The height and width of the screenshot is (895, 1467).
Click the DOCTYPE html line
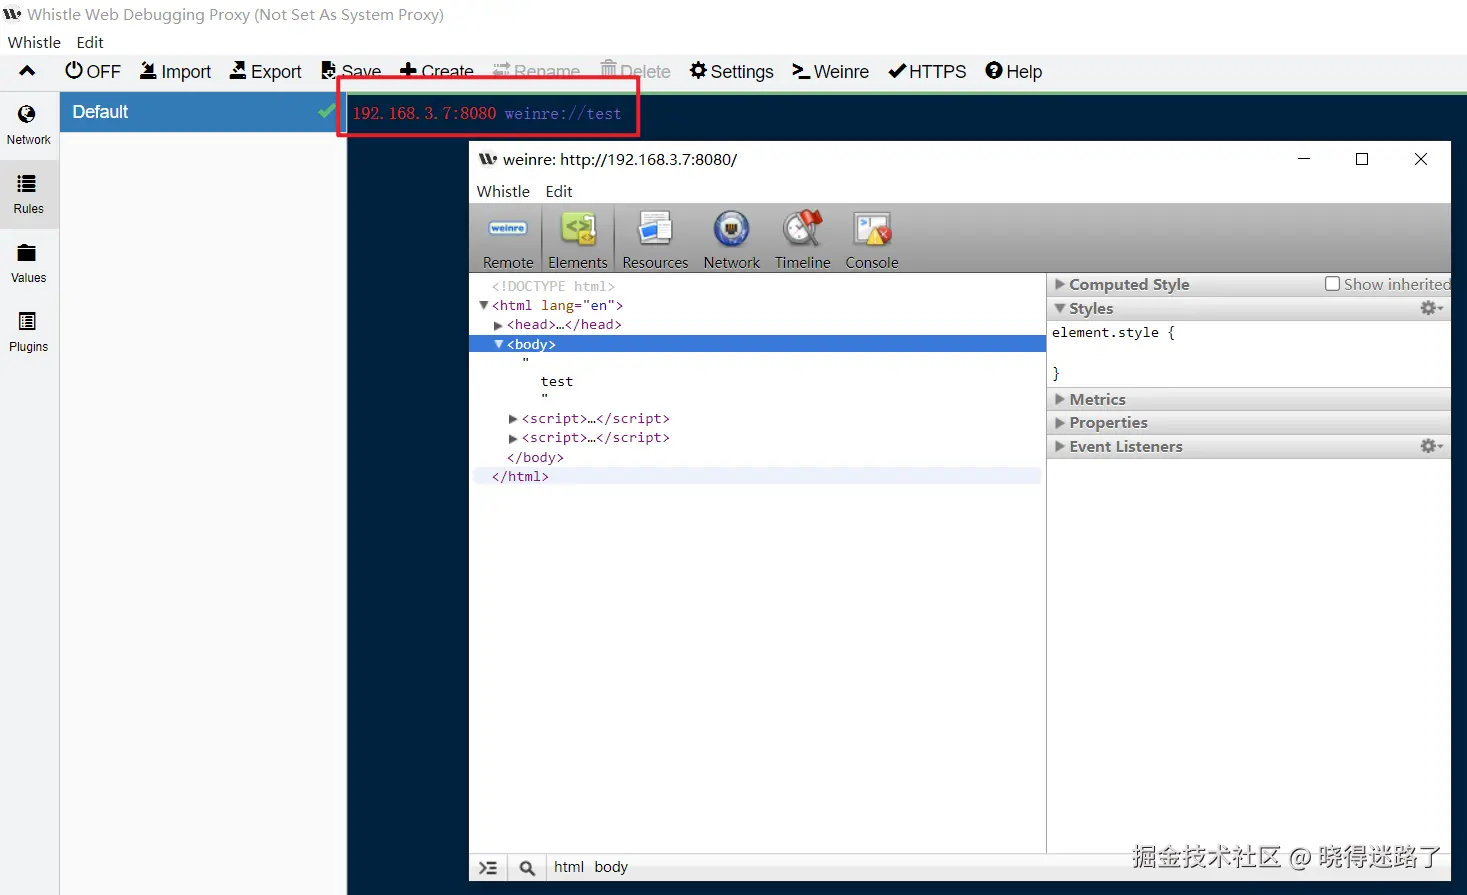click(x=553, y=286)
